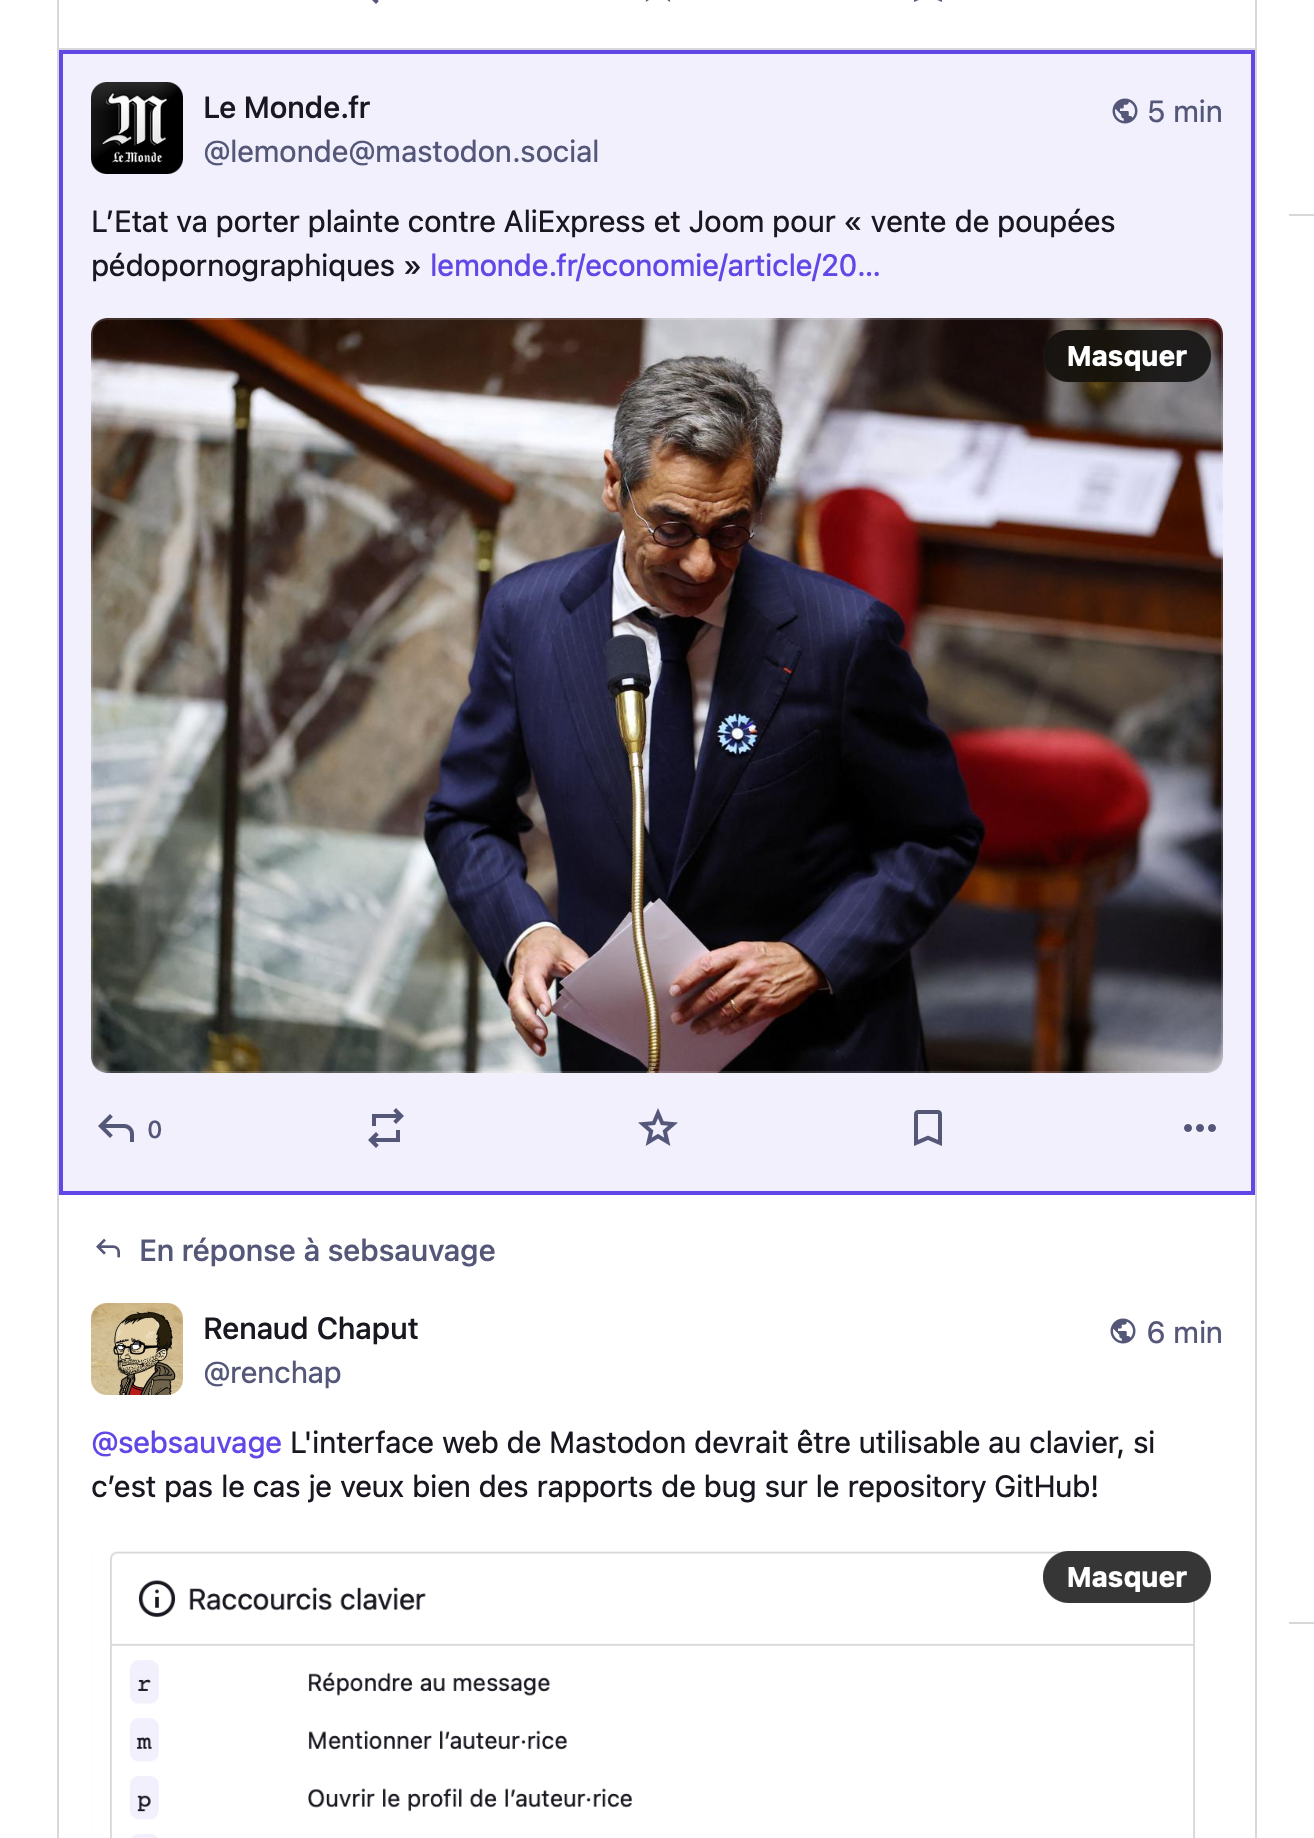Screen dimensions: 1314x1838
Task: Click the globe visibility icon beside 5 min
Action: 1124,111
